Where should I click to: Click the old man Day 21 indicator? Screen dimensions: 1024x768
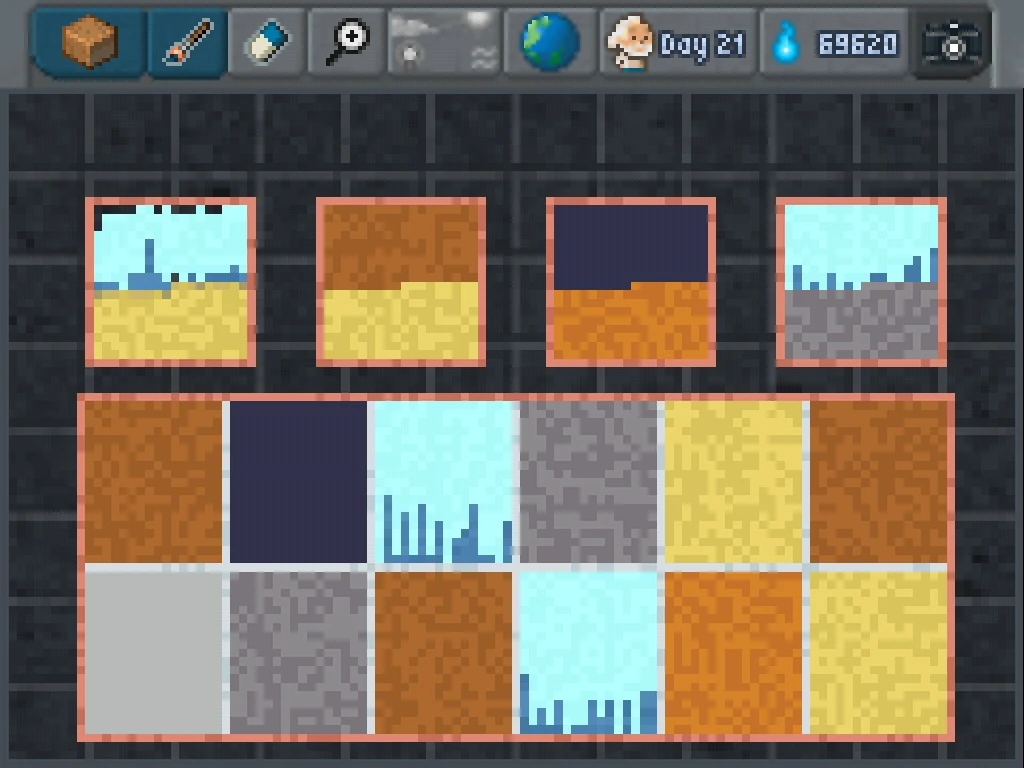click(678, 43)
